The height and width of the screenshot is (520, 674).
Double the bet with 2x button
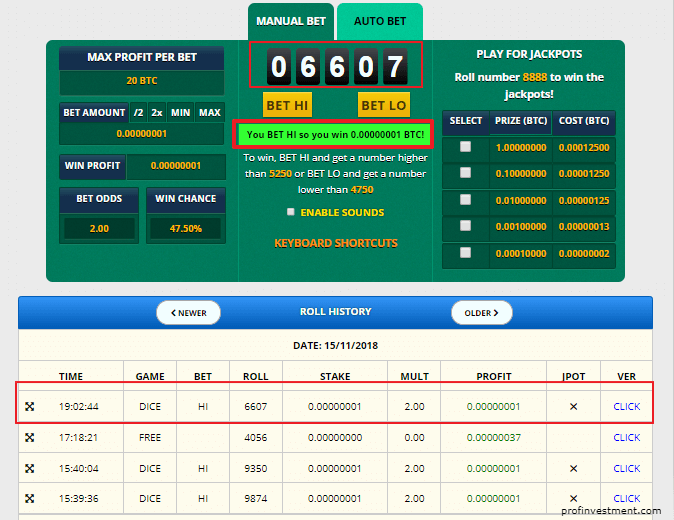tap(156, 113)
